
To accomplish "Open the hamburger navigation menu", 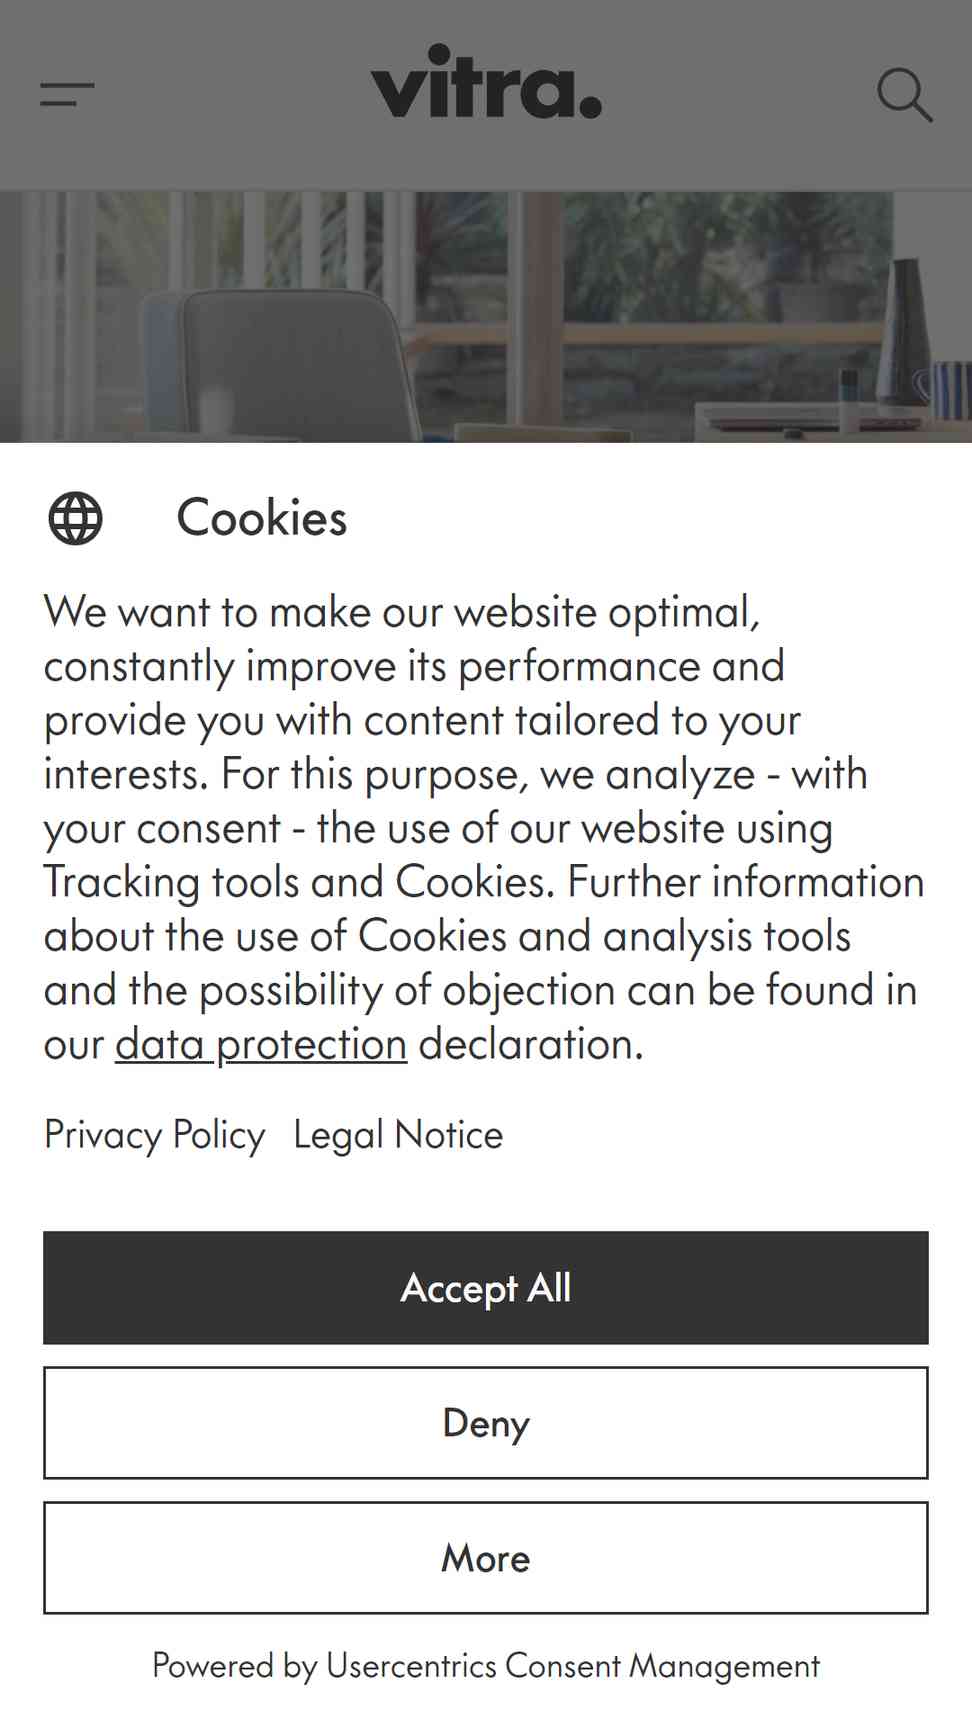I will pyautogui.click(x=67, y=95).
